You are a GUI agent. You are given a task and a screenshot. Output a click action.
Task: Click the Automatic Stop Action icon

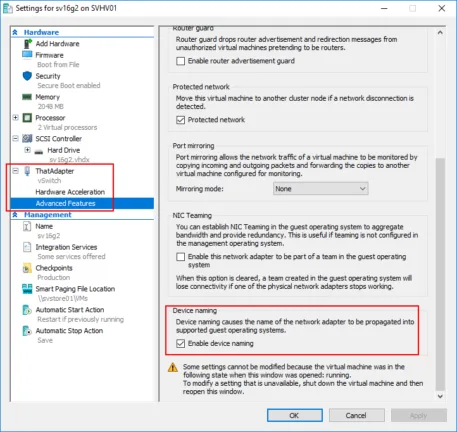pyautogui.click(x=27, y=331)
